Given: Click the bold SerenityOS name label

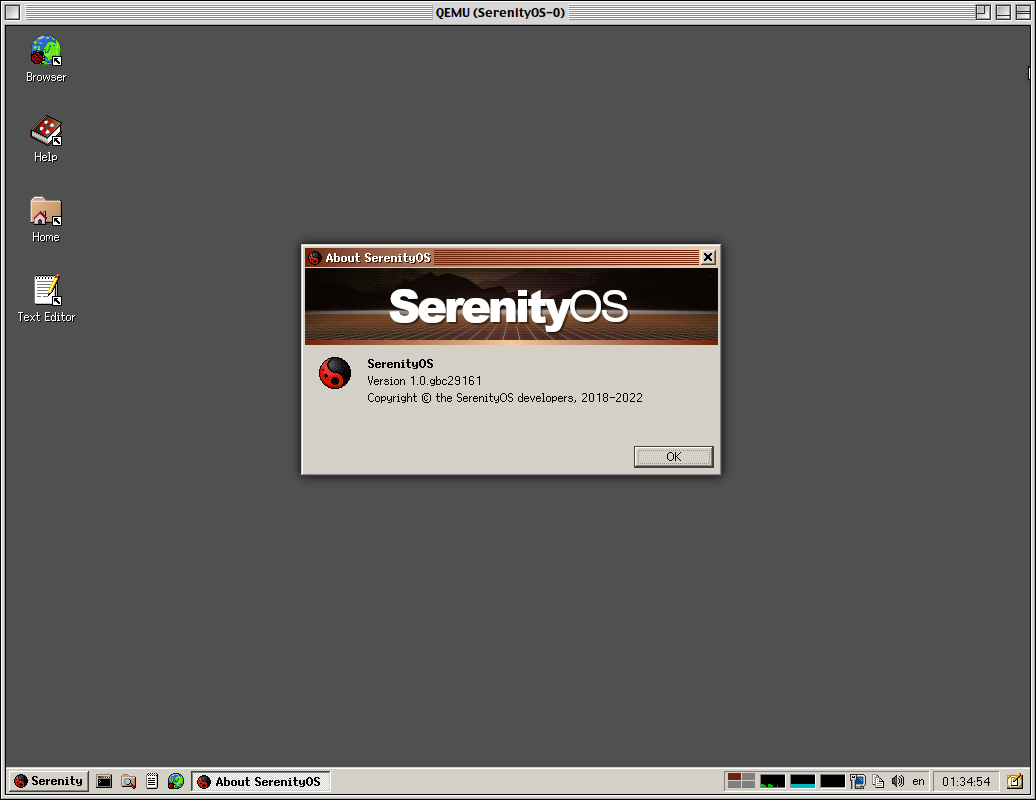Looking at the screenshot, I should point(400,363).
